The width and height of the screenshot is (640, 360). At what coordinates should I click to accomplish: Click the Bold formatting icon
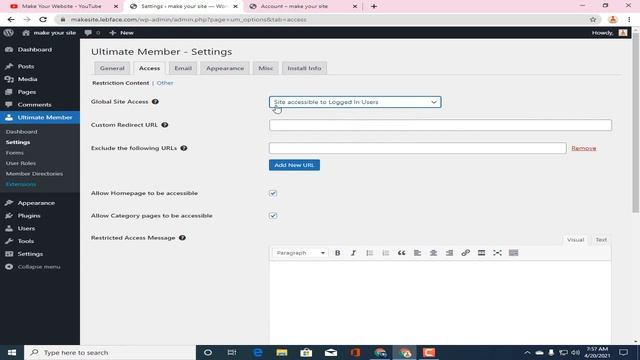click(x=338, y=253)
